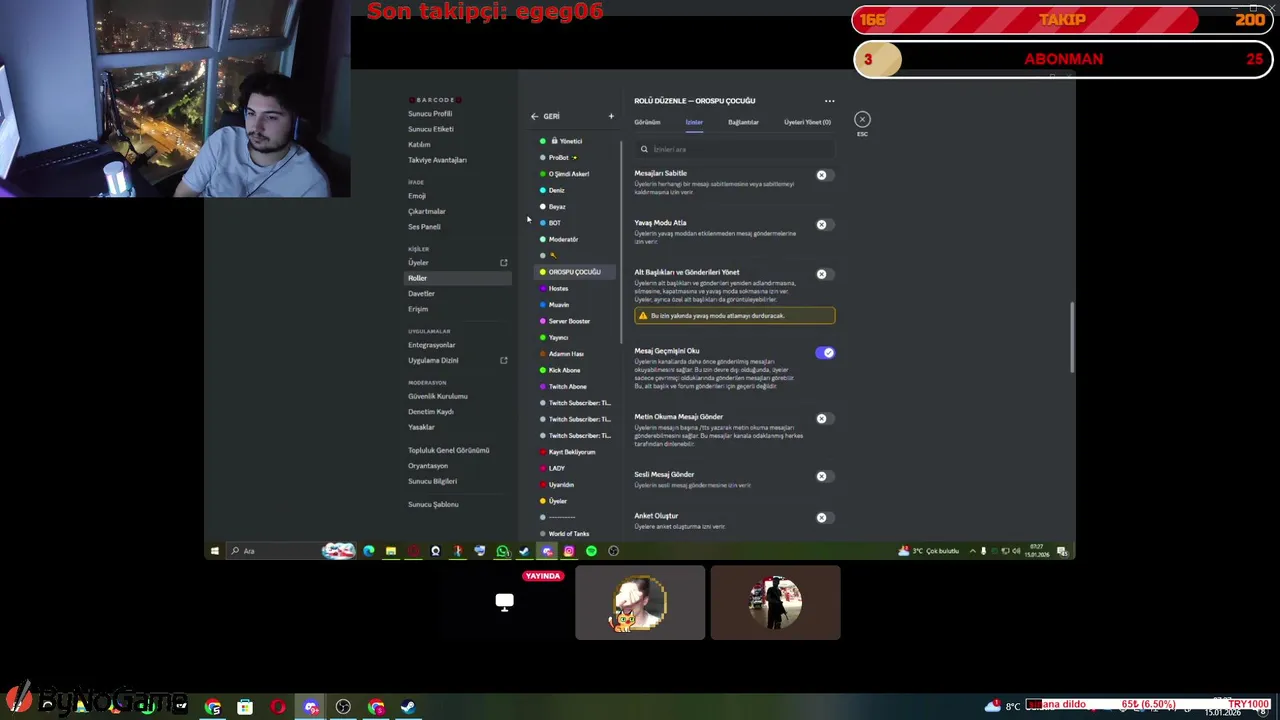Image resolution: width=1280 pixels, height=720 pixels.
Task: Switch to the Bağlantılar tab
Action: 743,122
